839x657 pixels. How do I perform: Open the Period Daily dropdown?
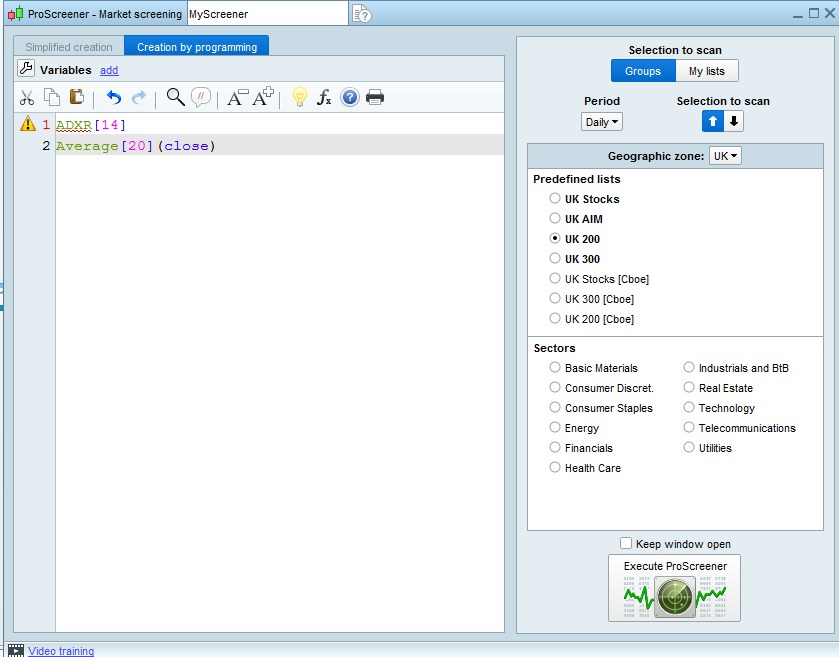coord(601,121)
